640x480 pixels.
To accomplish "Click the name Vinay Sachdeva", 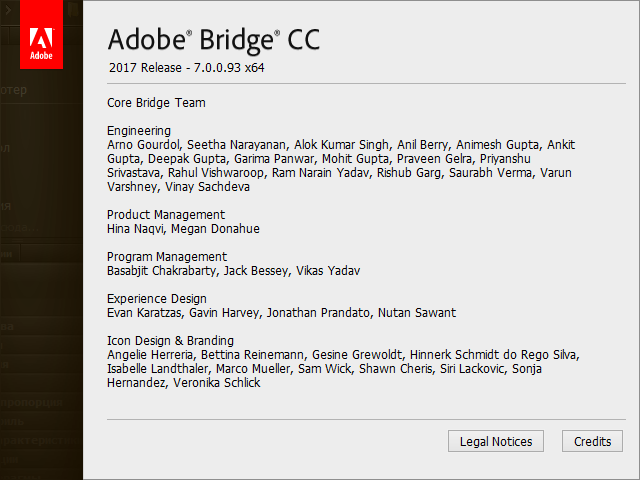I will click(208, 186).
